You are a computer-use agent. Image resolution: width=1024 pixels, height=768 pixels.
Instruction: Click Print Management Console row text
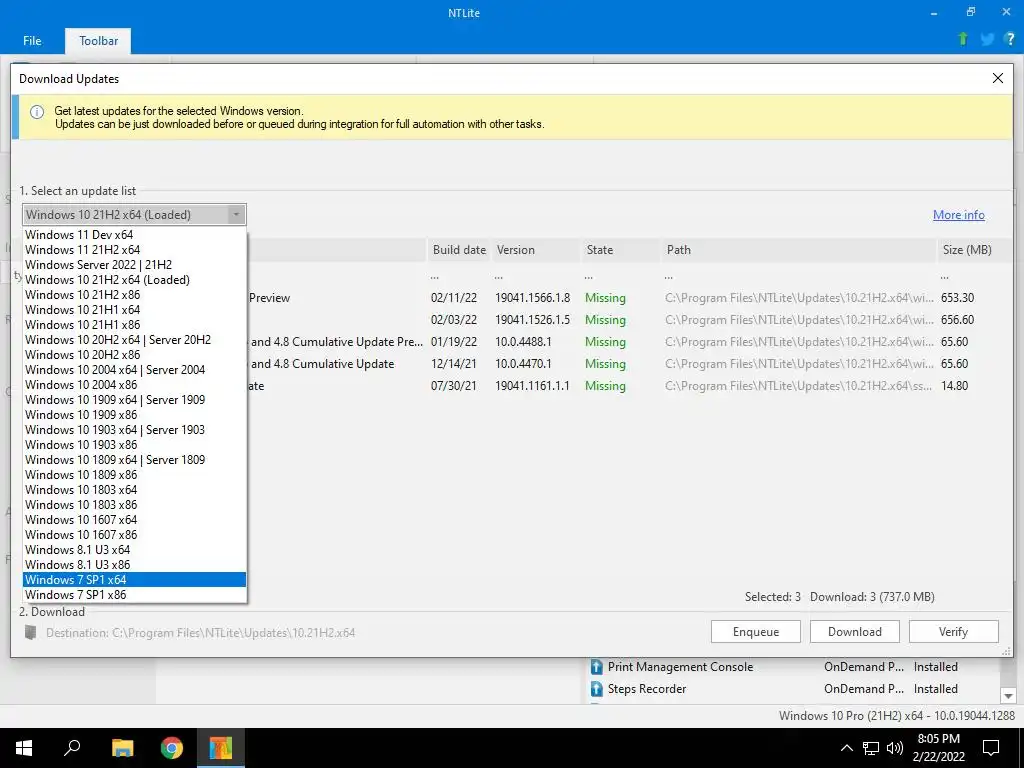click(x=680, y=667)
